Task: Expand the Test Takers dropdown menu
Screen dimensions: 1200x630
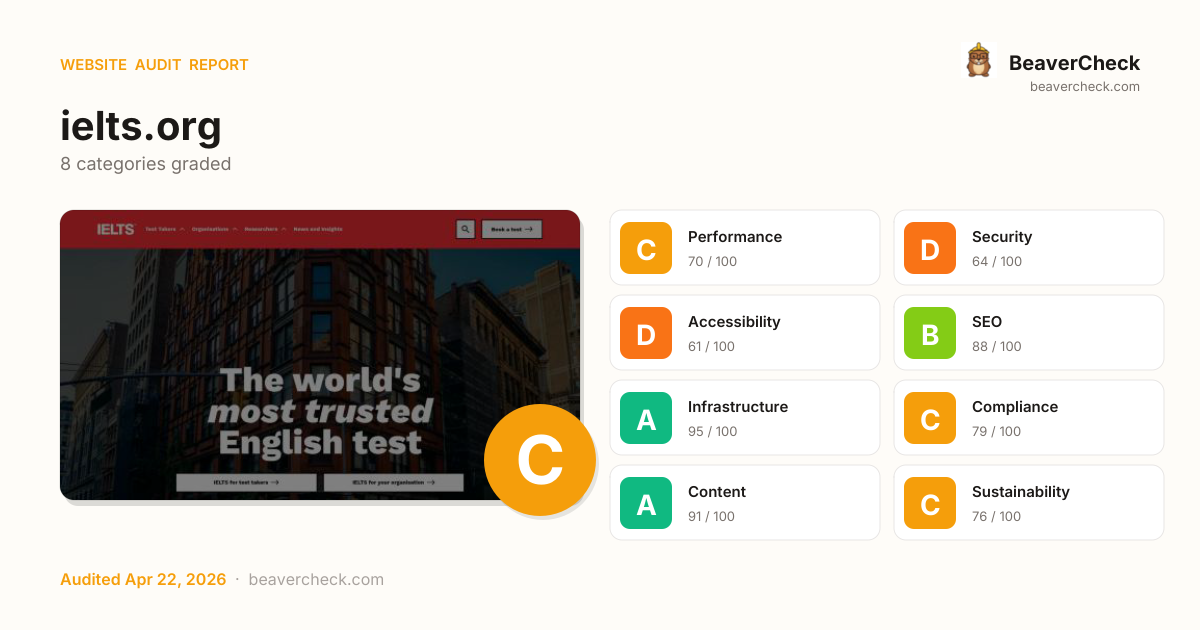Action: (165, 229)
